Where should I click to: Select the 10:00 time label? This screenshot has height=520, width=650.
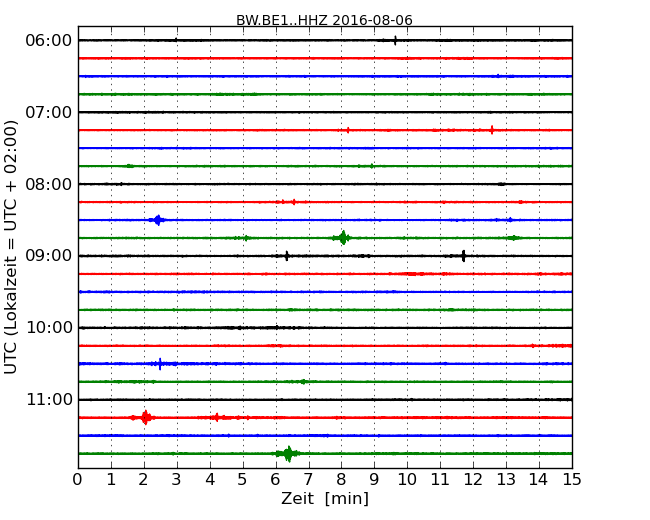click(49, 328)
